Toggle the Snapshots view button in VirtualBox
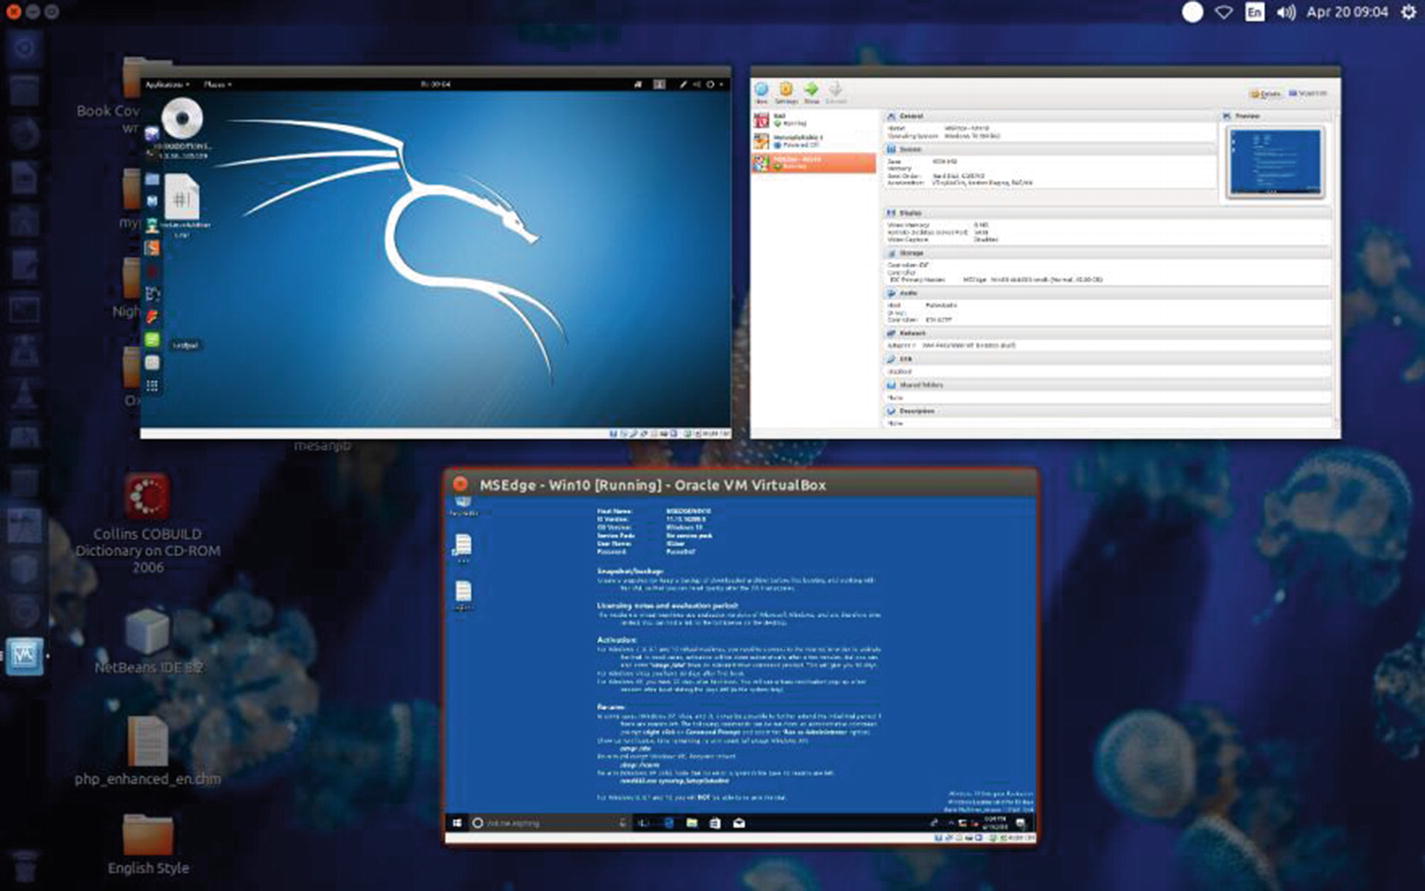Screen dimensions: 1425x891 tap(1308, 94)
